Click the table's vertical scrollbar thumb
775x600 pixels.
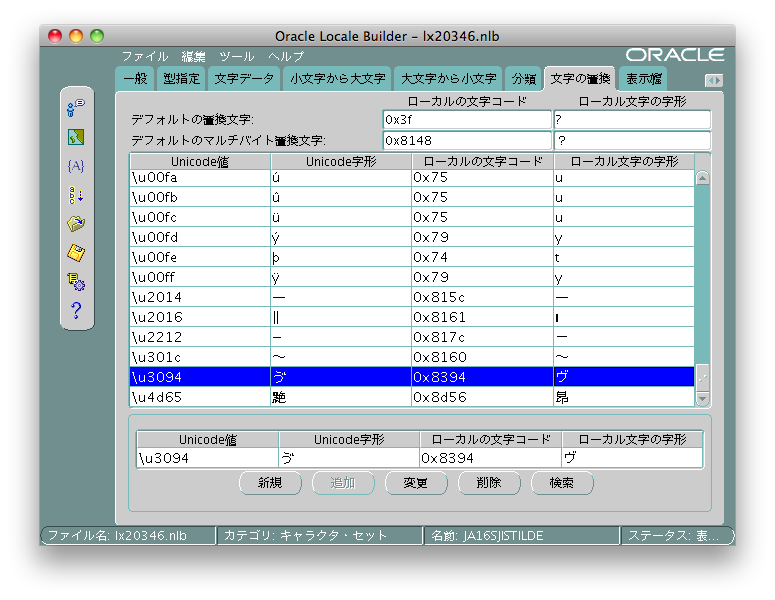pos(702,377)
